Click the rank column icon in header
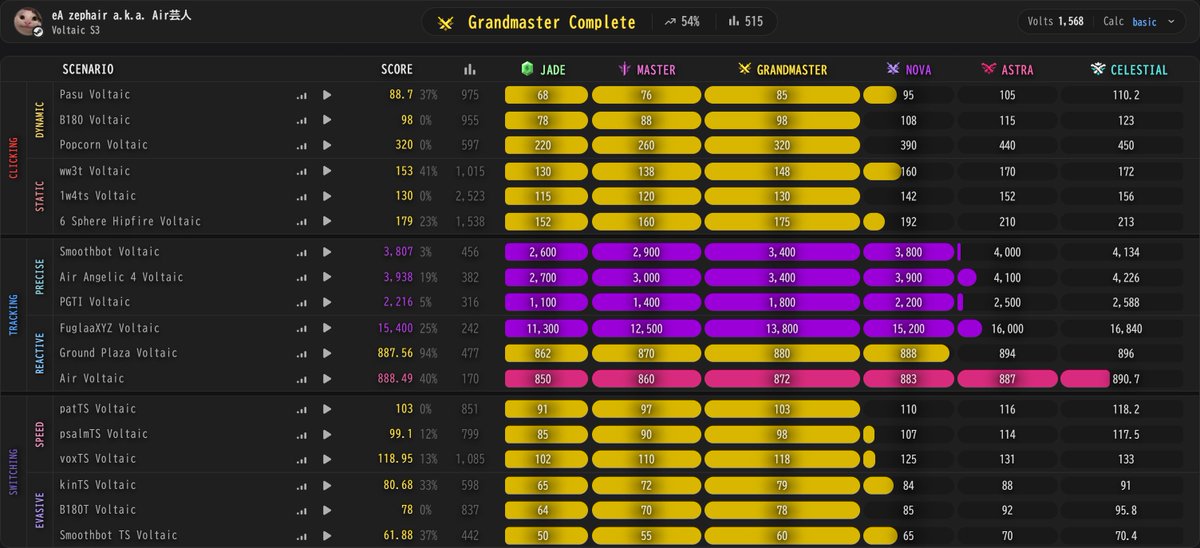The image size is (1200, 548). coord(470,70)
